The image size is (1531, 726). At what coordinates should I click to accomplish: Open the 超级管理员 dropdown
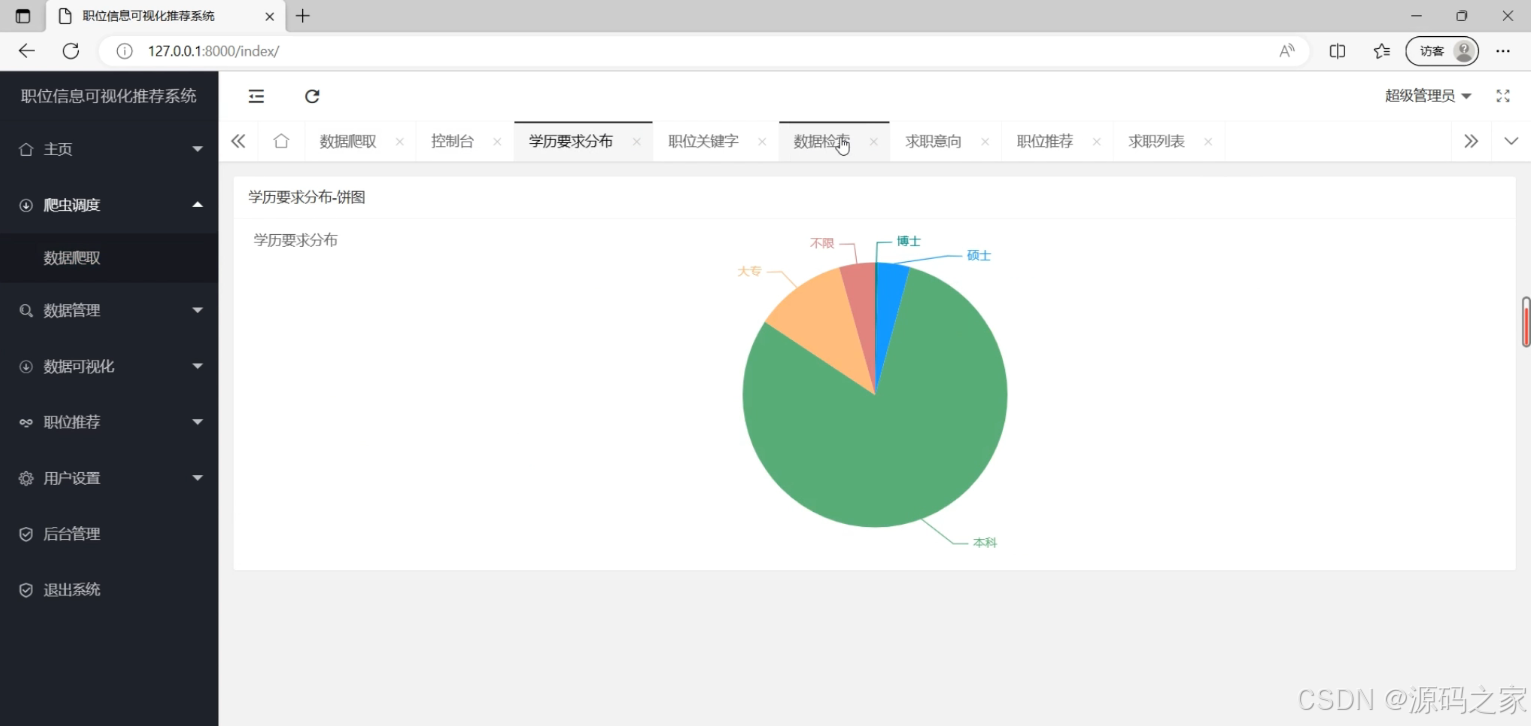coord(1427,96)
